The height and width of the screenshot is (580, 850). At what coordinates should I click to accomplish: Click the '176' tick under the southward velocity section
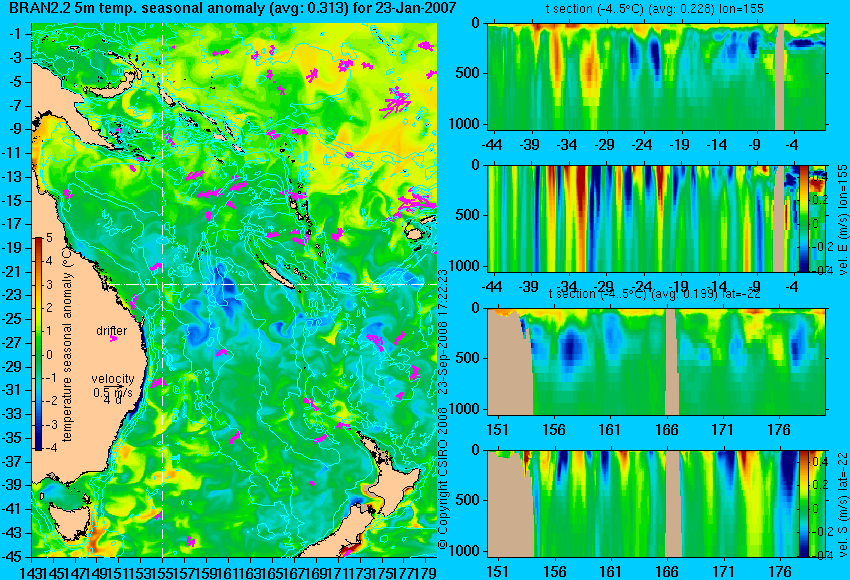[x=779, y=572]
